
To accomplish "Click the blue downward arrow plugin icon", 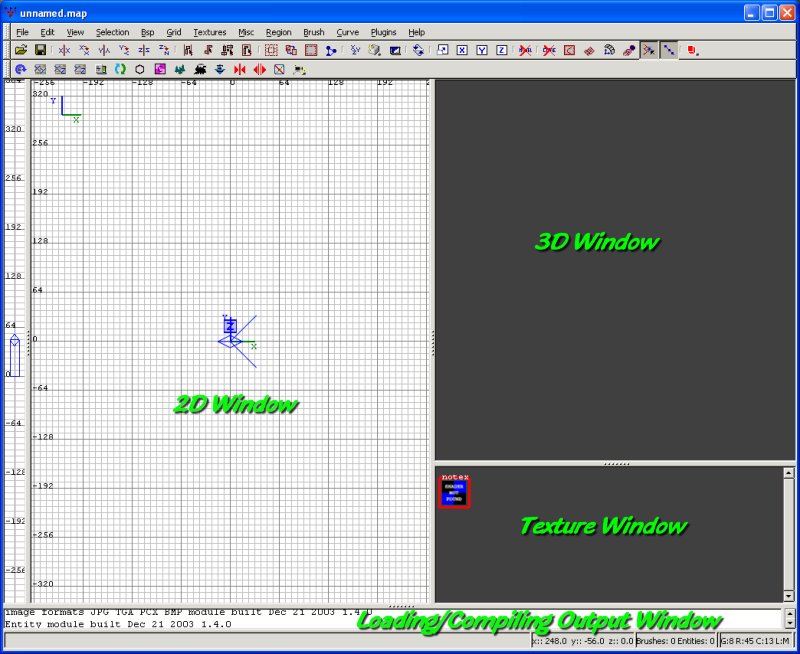I will tap(220, 69).
